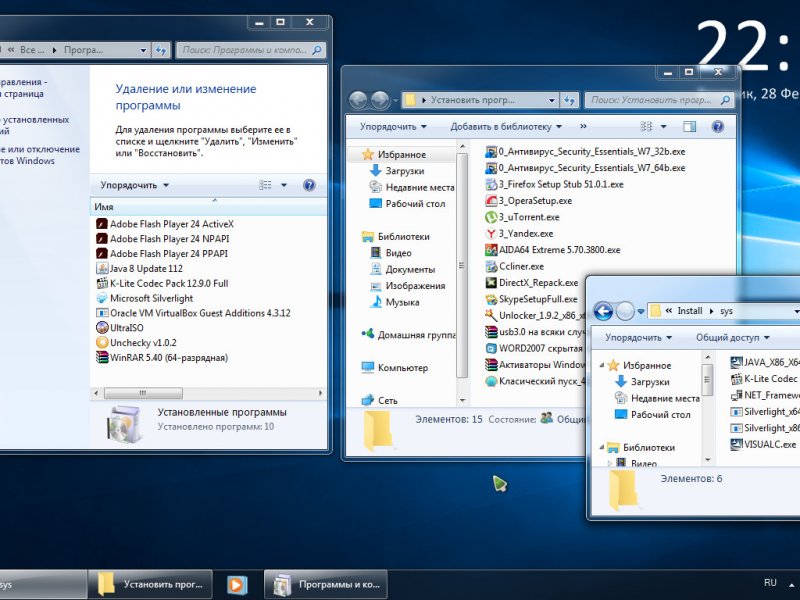Click down scroll arrow in Установить прогр sidebar
Viewport: 800px width, 600px height.
[462, 401]
